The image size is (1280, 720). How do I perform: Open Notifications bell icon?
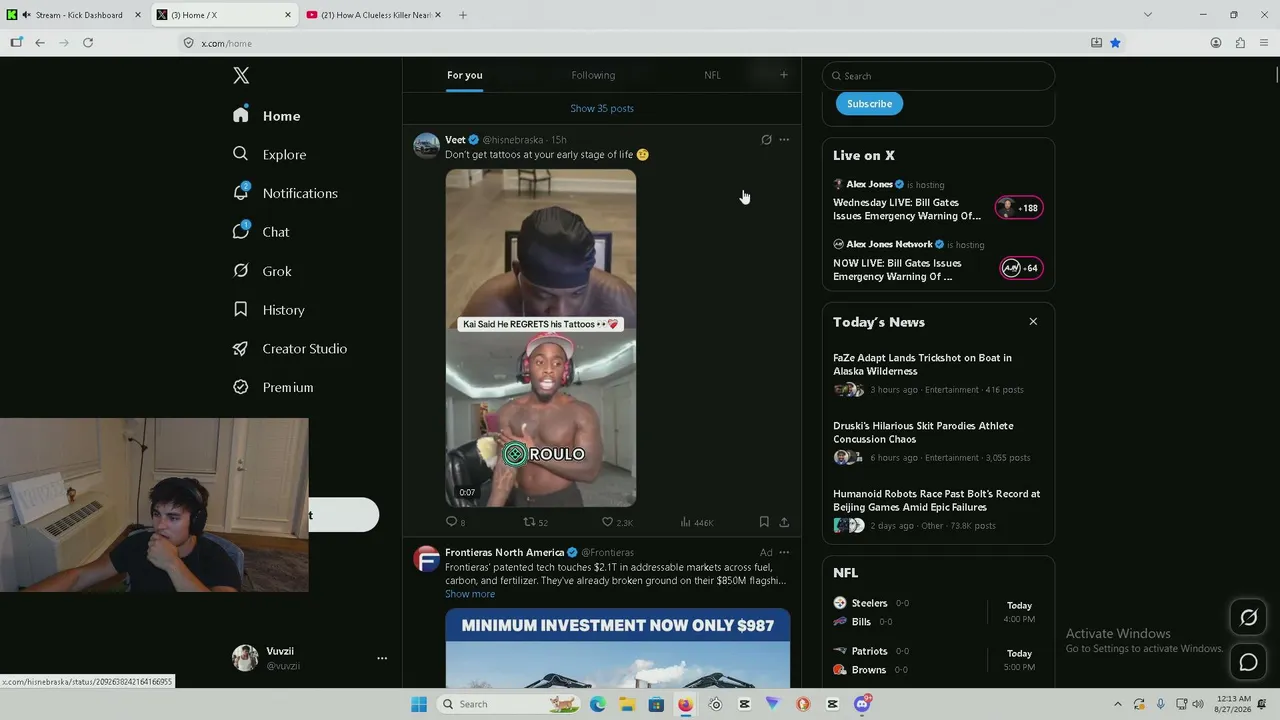tap(241, 192)
